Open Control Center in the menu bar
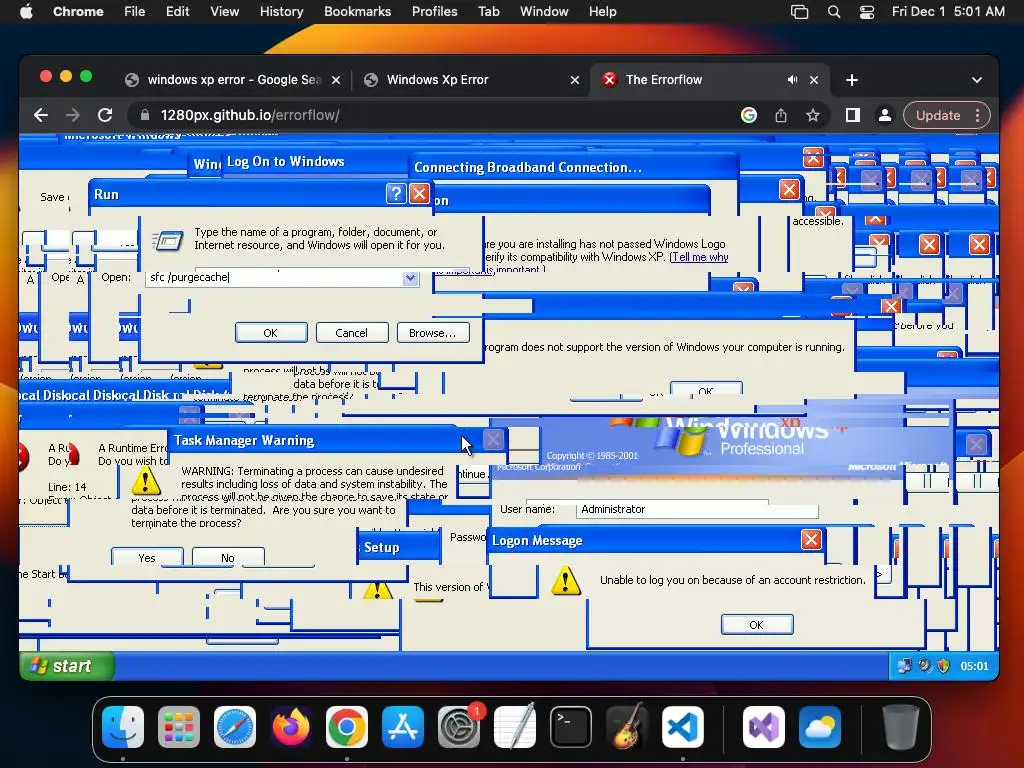Screen dimensions: 1024x768 [x=867, y=12]
